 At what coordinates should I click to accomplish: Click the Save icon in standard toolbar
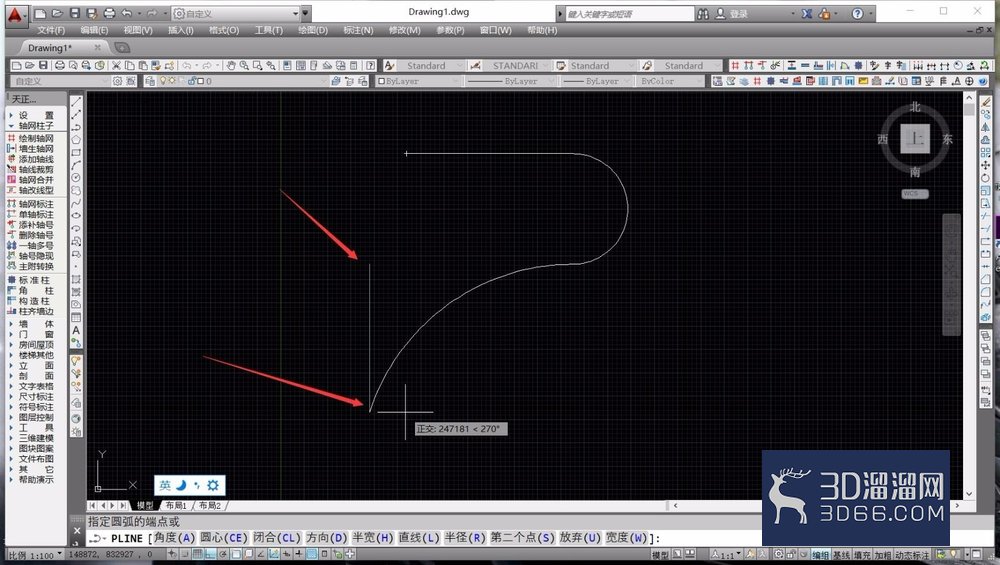pos(43,66)
